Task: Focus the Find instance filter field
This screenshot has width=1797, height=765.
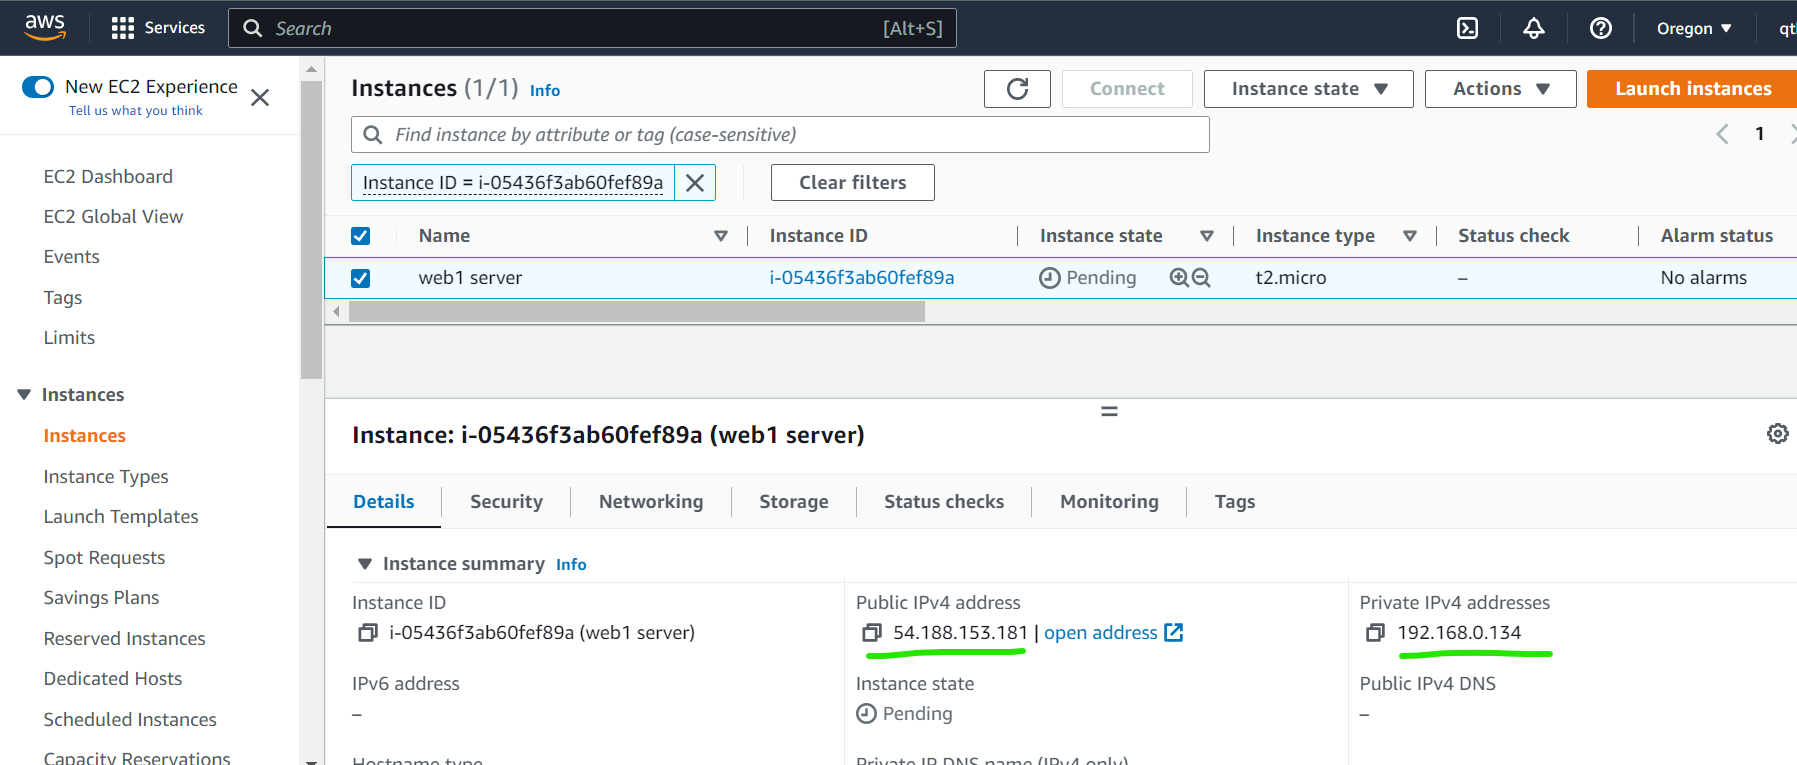Action: pyautogui.click(x=780, y=135)
